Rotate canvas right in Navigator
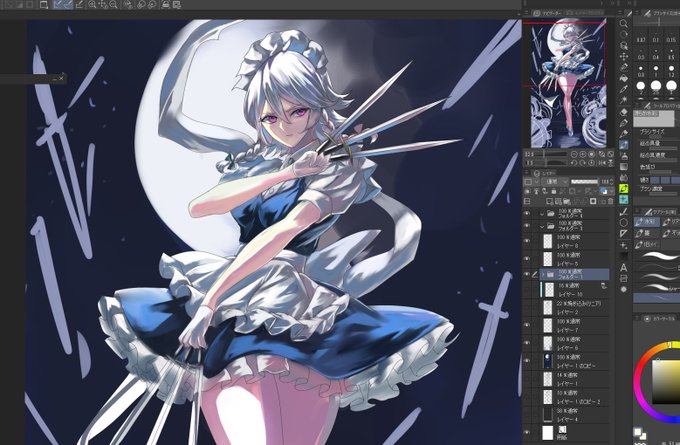 583,163
